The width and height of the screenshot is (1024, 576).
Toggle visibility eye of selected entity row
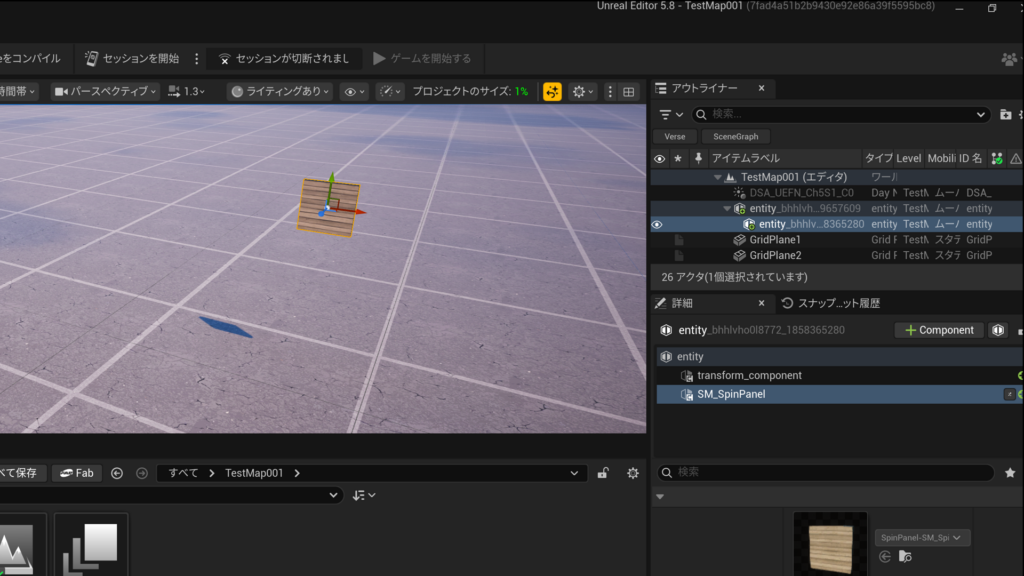(x=657, y=225)
